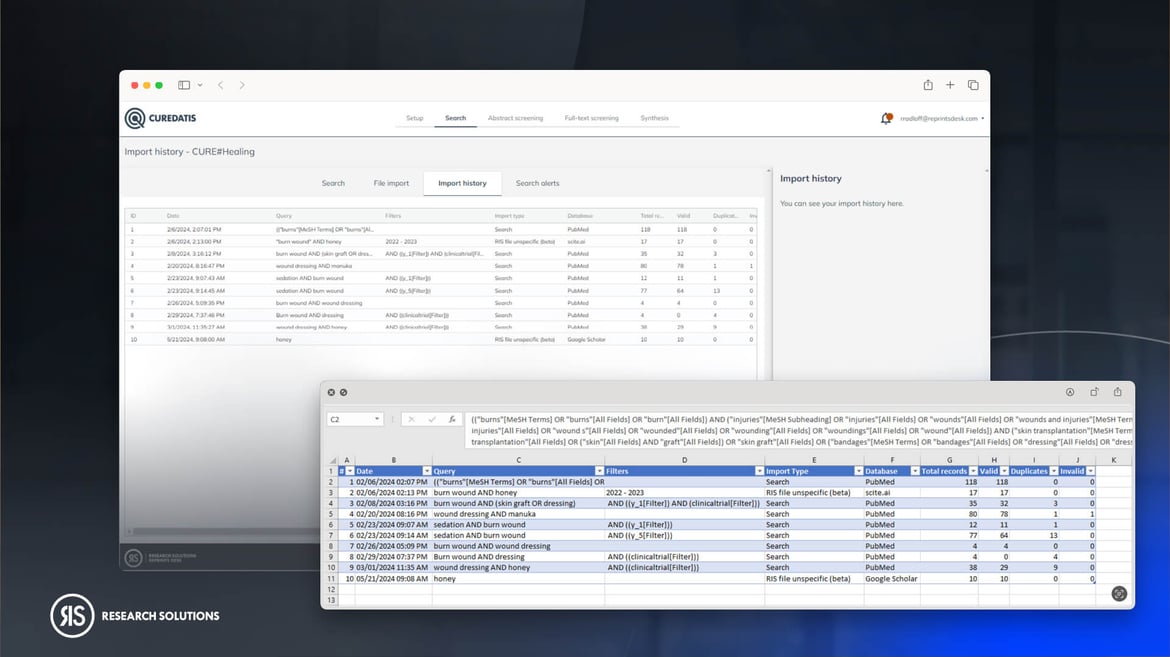
Task: Open the Date column filter dropdown
Action: coord(427,471)
